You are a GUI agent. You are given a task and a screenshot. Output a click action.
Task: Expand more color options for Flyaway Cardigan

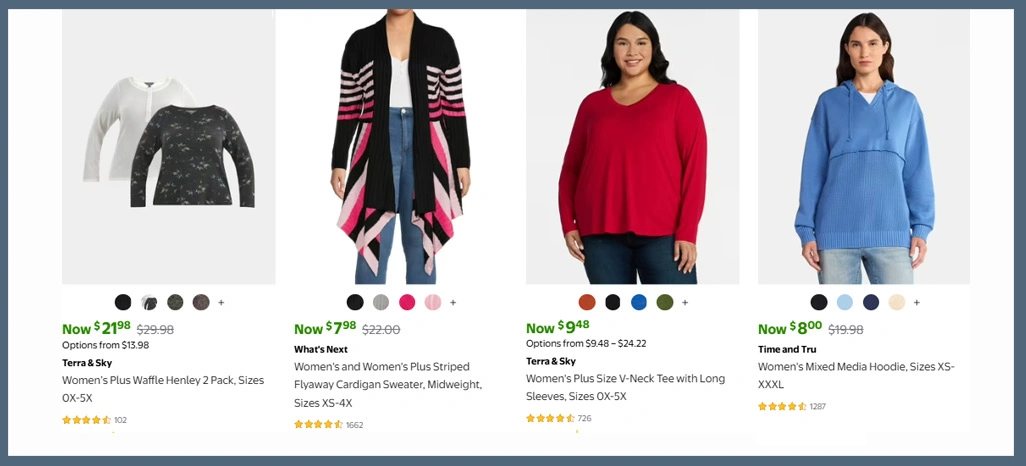453,302
